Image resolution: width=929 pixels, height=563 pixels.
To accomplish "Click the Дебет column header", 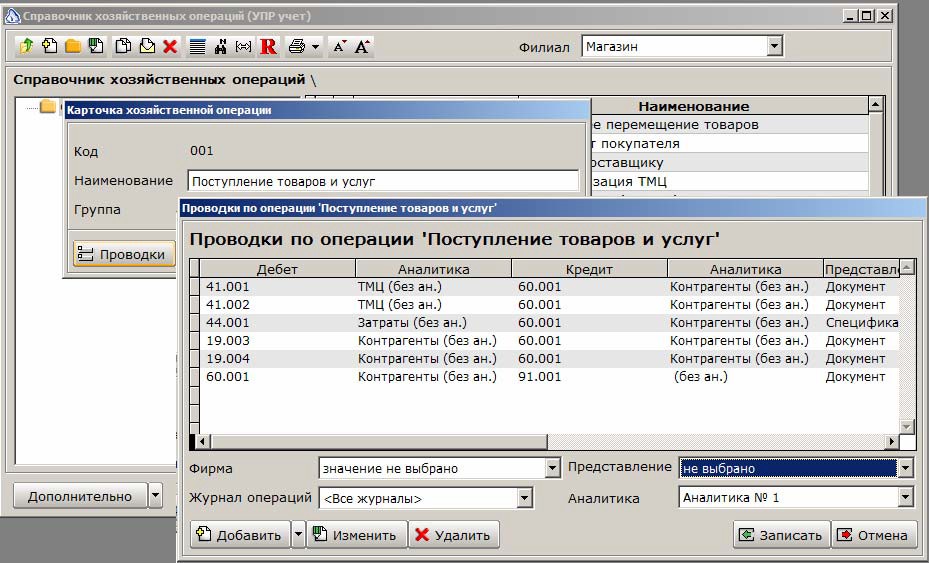I will point(277,269).
